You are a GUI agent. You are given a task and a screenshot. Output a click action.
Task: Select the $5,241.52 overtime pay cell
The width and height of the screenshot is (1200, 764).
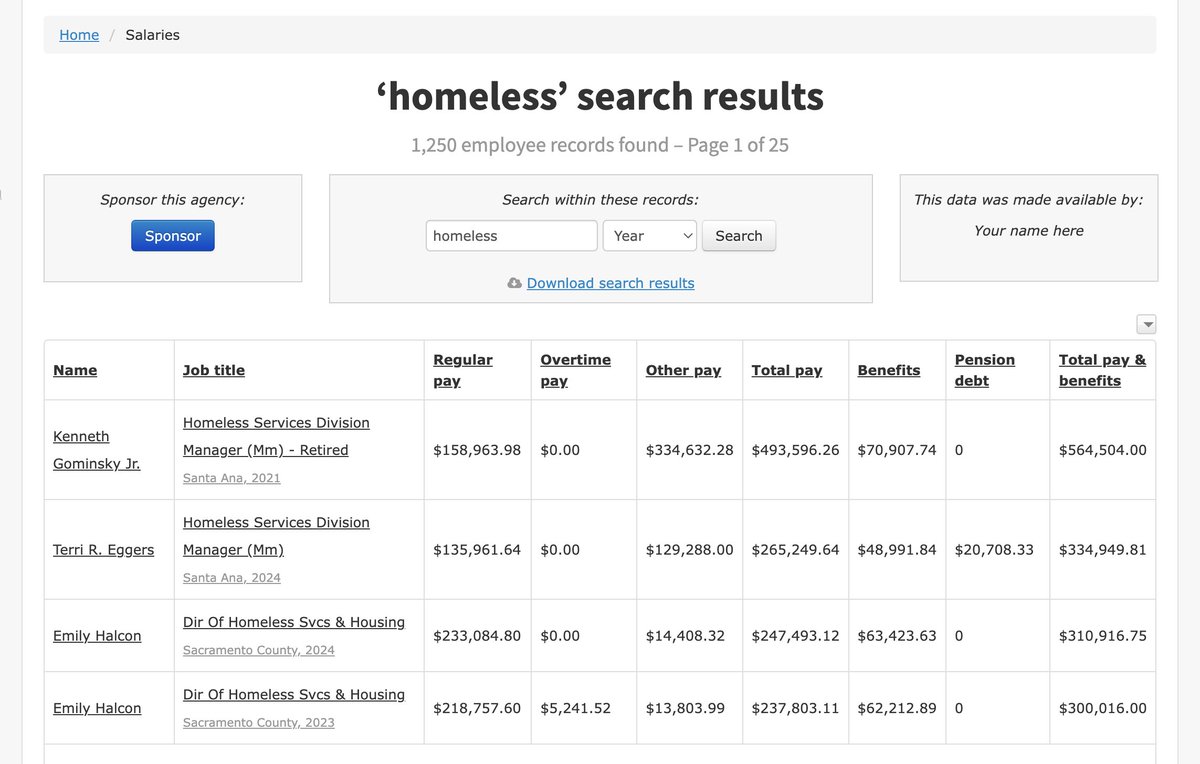tap(575, 708)
